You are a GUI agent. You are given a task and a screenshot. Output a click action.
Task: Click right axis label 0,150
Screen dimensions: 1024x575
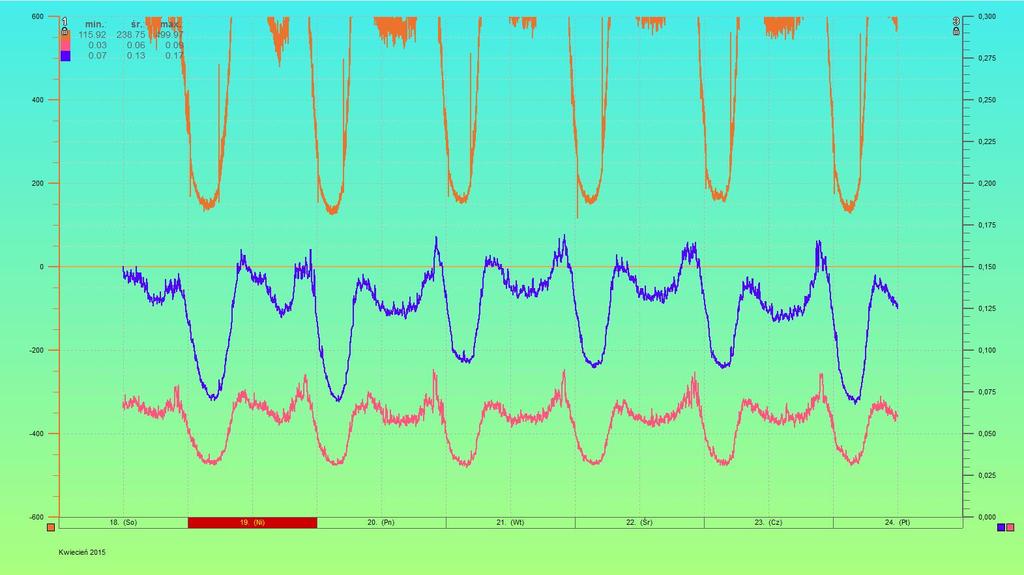987,267
